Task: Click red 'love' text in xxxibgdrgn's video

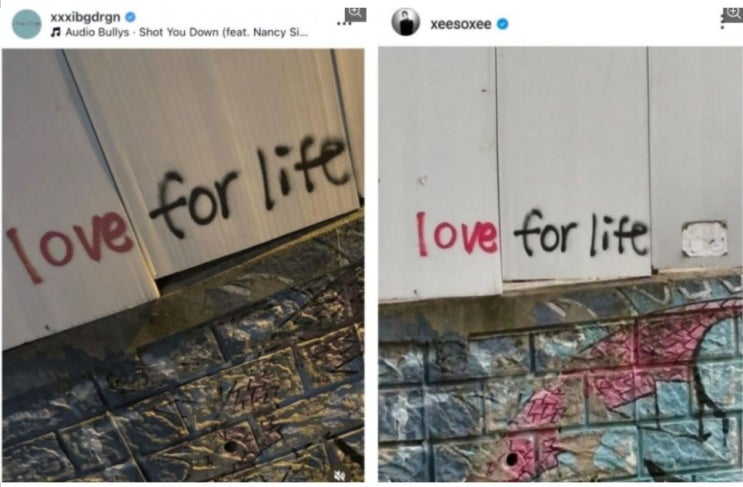Action: [69, 247]
